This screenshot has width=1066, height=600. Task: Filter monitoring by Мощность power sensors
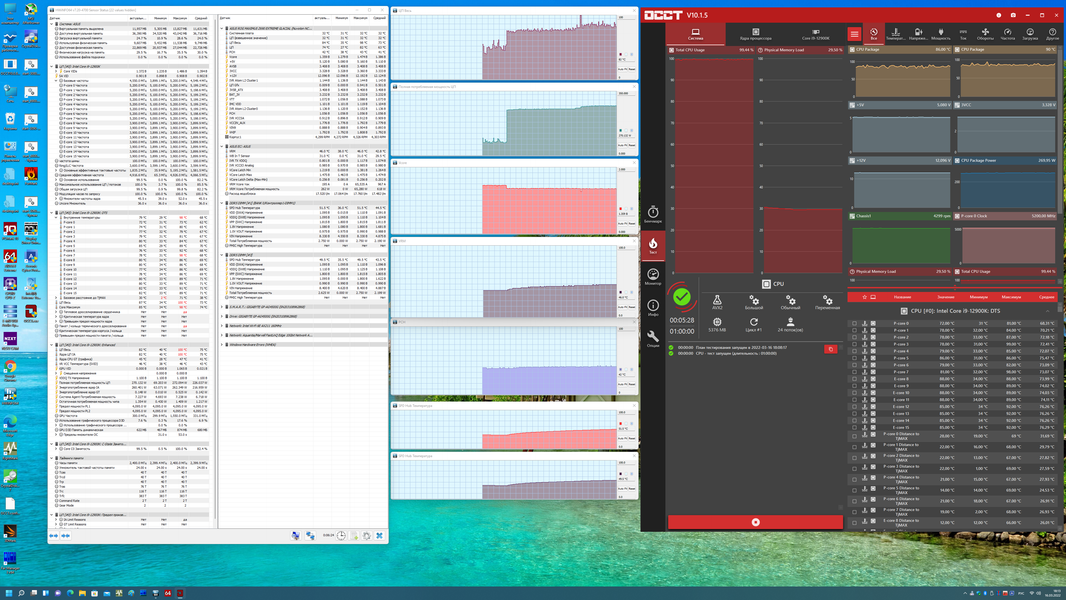(941, 34)
